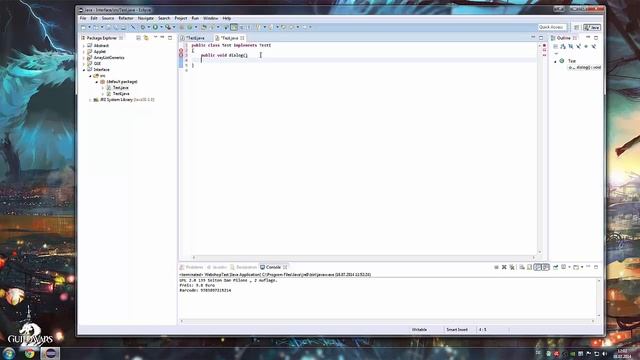The width and height of the screenshot is (640, 360).
Task: Open the External Tools dropdown arrow
Action: (x=174, y=27)
